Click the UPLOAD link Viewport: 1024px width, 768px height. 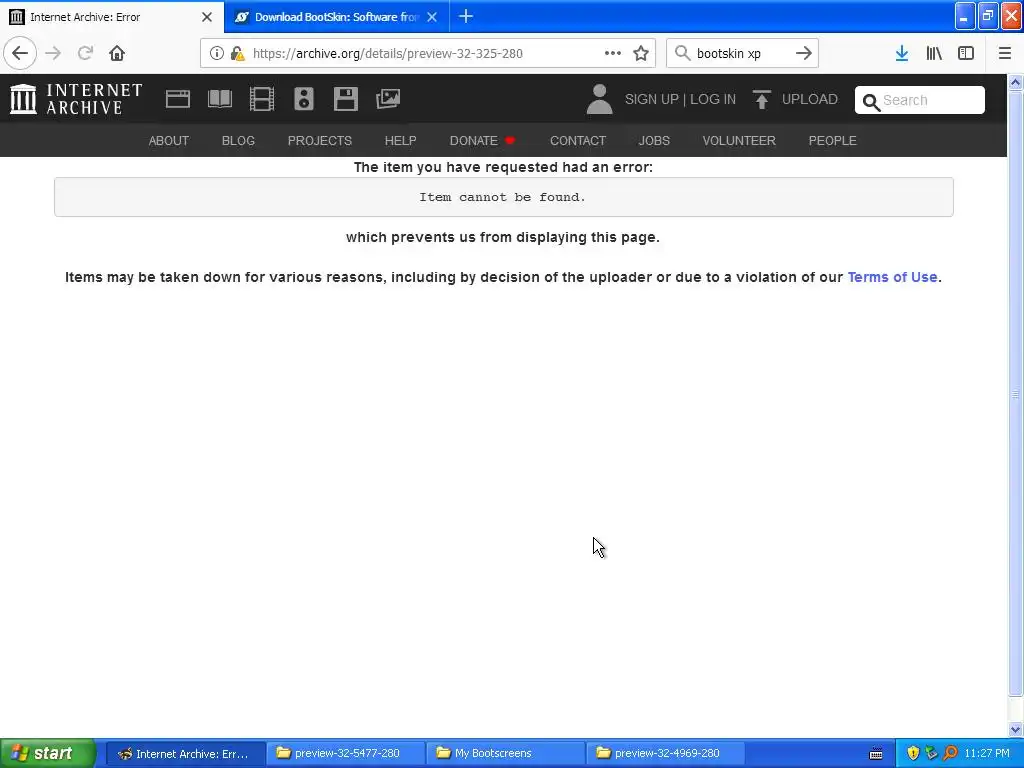coord(810,99)
